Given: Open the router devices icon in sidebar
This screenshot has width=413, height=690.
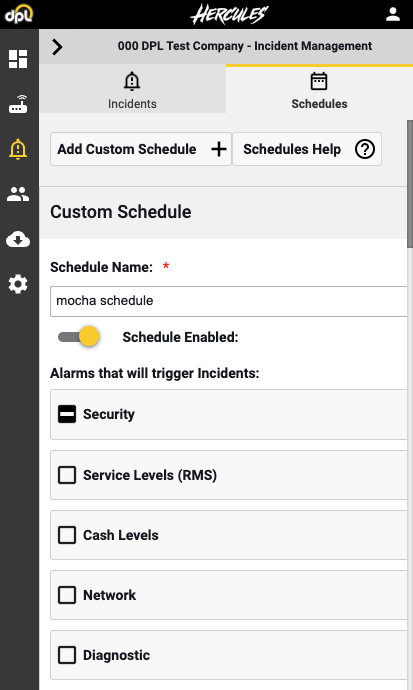Looking at the screenshot, I should (18, 104).
